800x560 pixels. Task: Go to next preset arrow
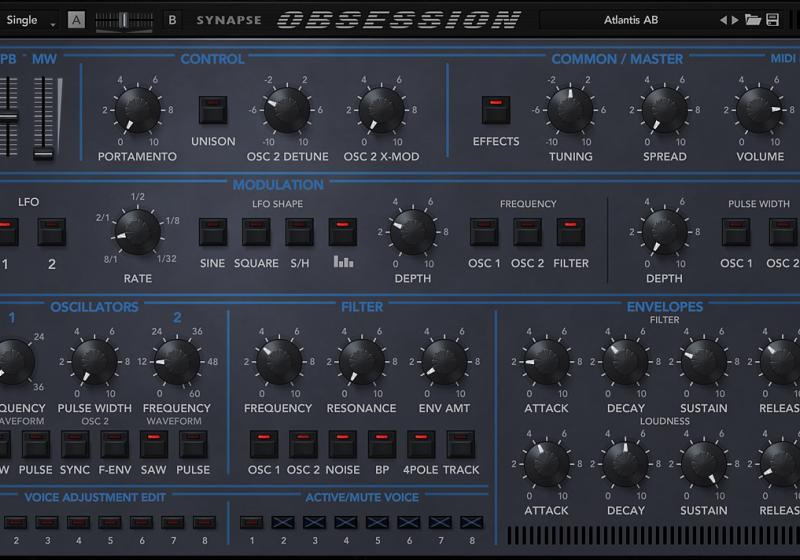735,20
